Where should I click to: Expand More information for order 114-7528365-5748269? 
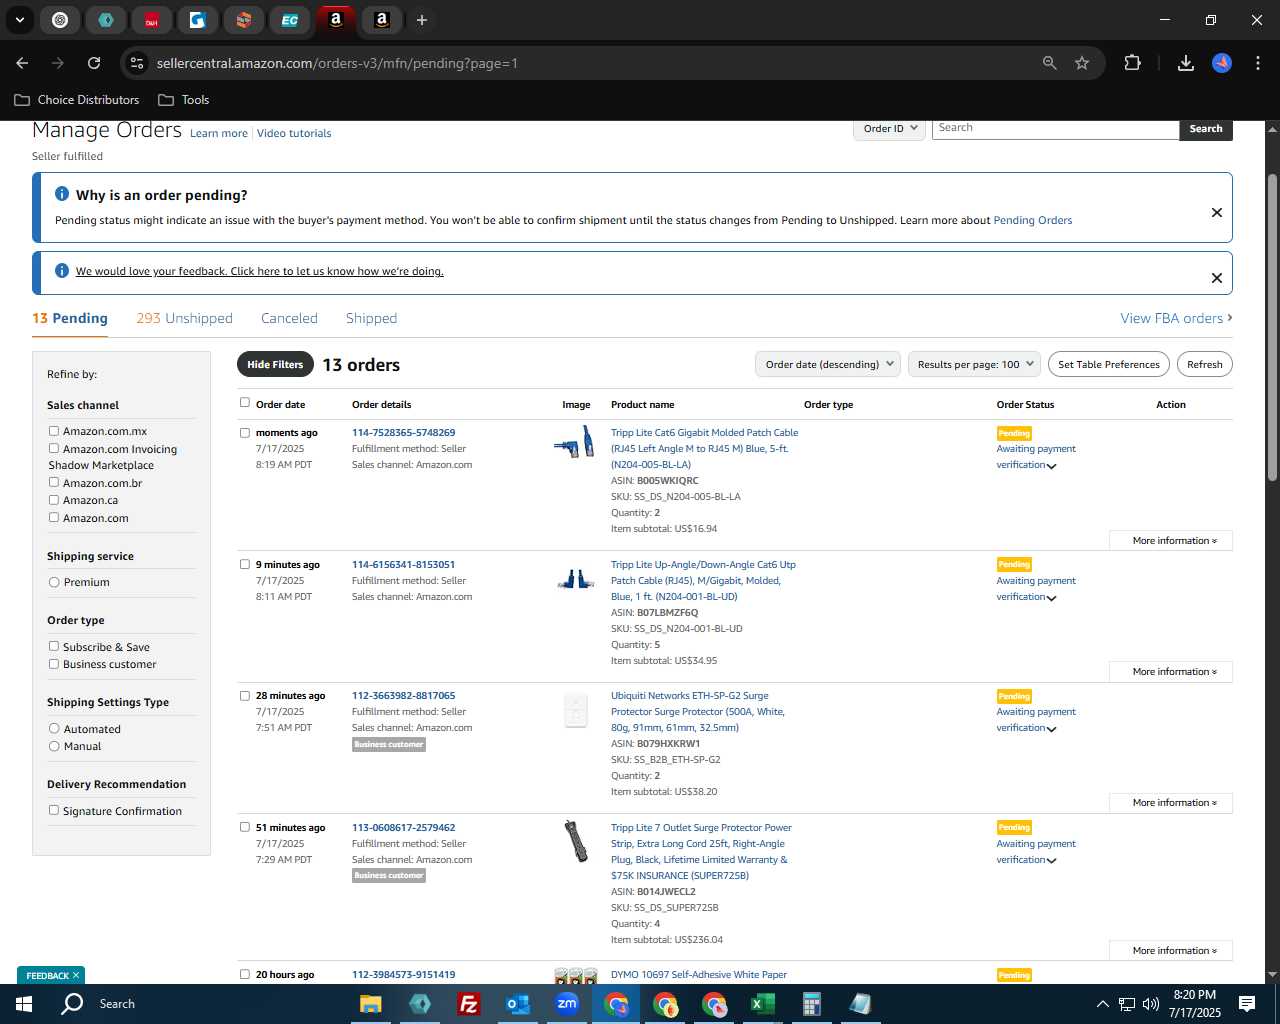[1171, 541]
